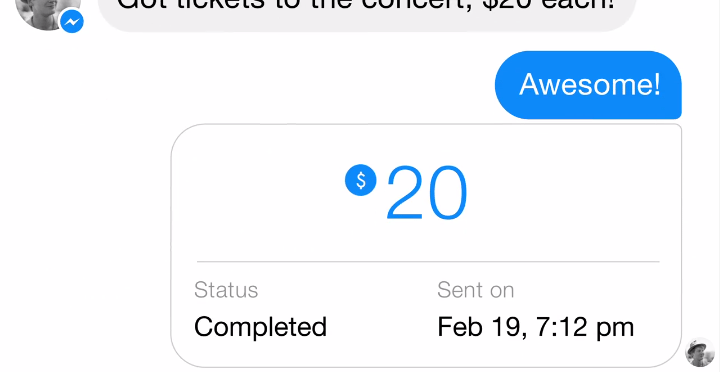The image size is (720, 372).
Task: Click the large blue "20" digits
Action: tap(427, 193)
